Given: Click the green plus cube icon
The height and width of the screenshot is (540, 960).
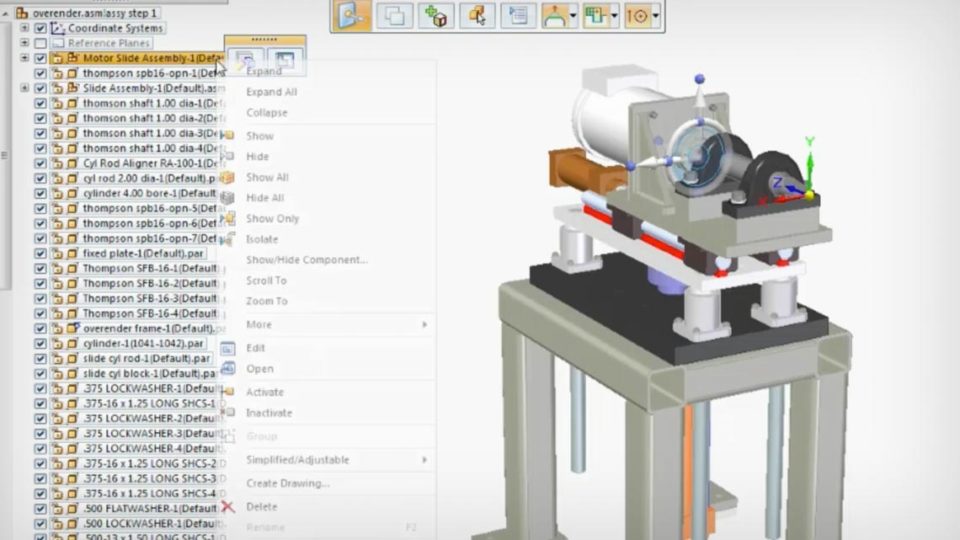Looking at the screenshot, I should [x=436, y=15].
